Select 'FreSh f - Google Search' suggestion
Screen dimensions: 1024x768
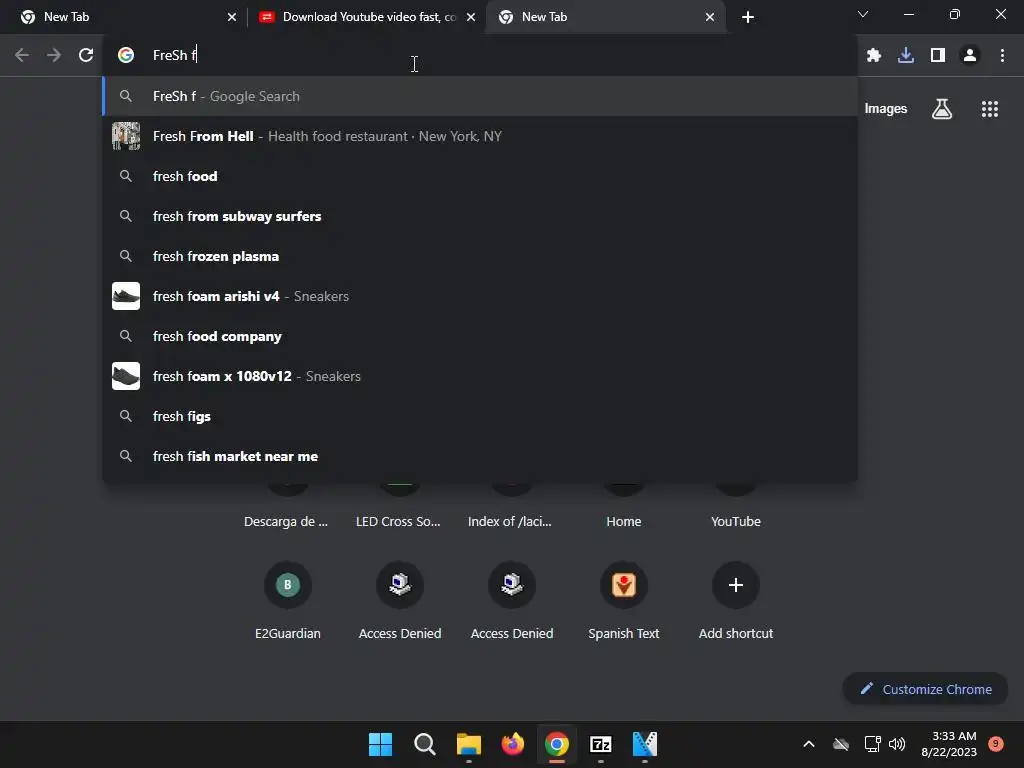point(480,96)
